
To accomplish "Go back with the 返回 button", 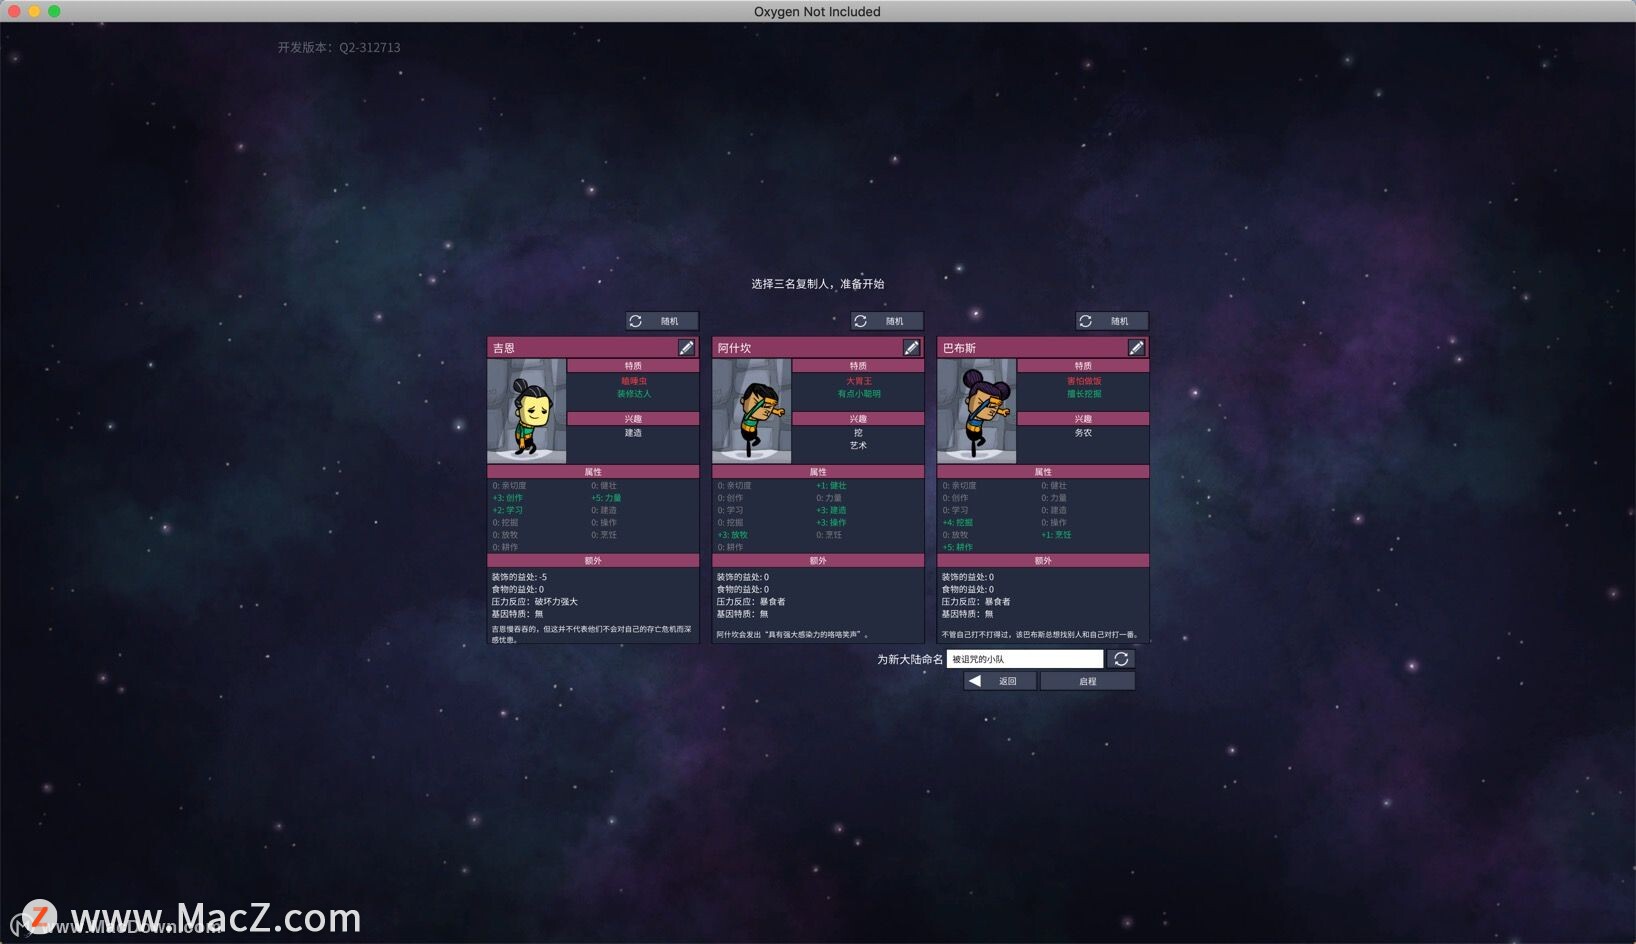I will [x=1000, y=681].
